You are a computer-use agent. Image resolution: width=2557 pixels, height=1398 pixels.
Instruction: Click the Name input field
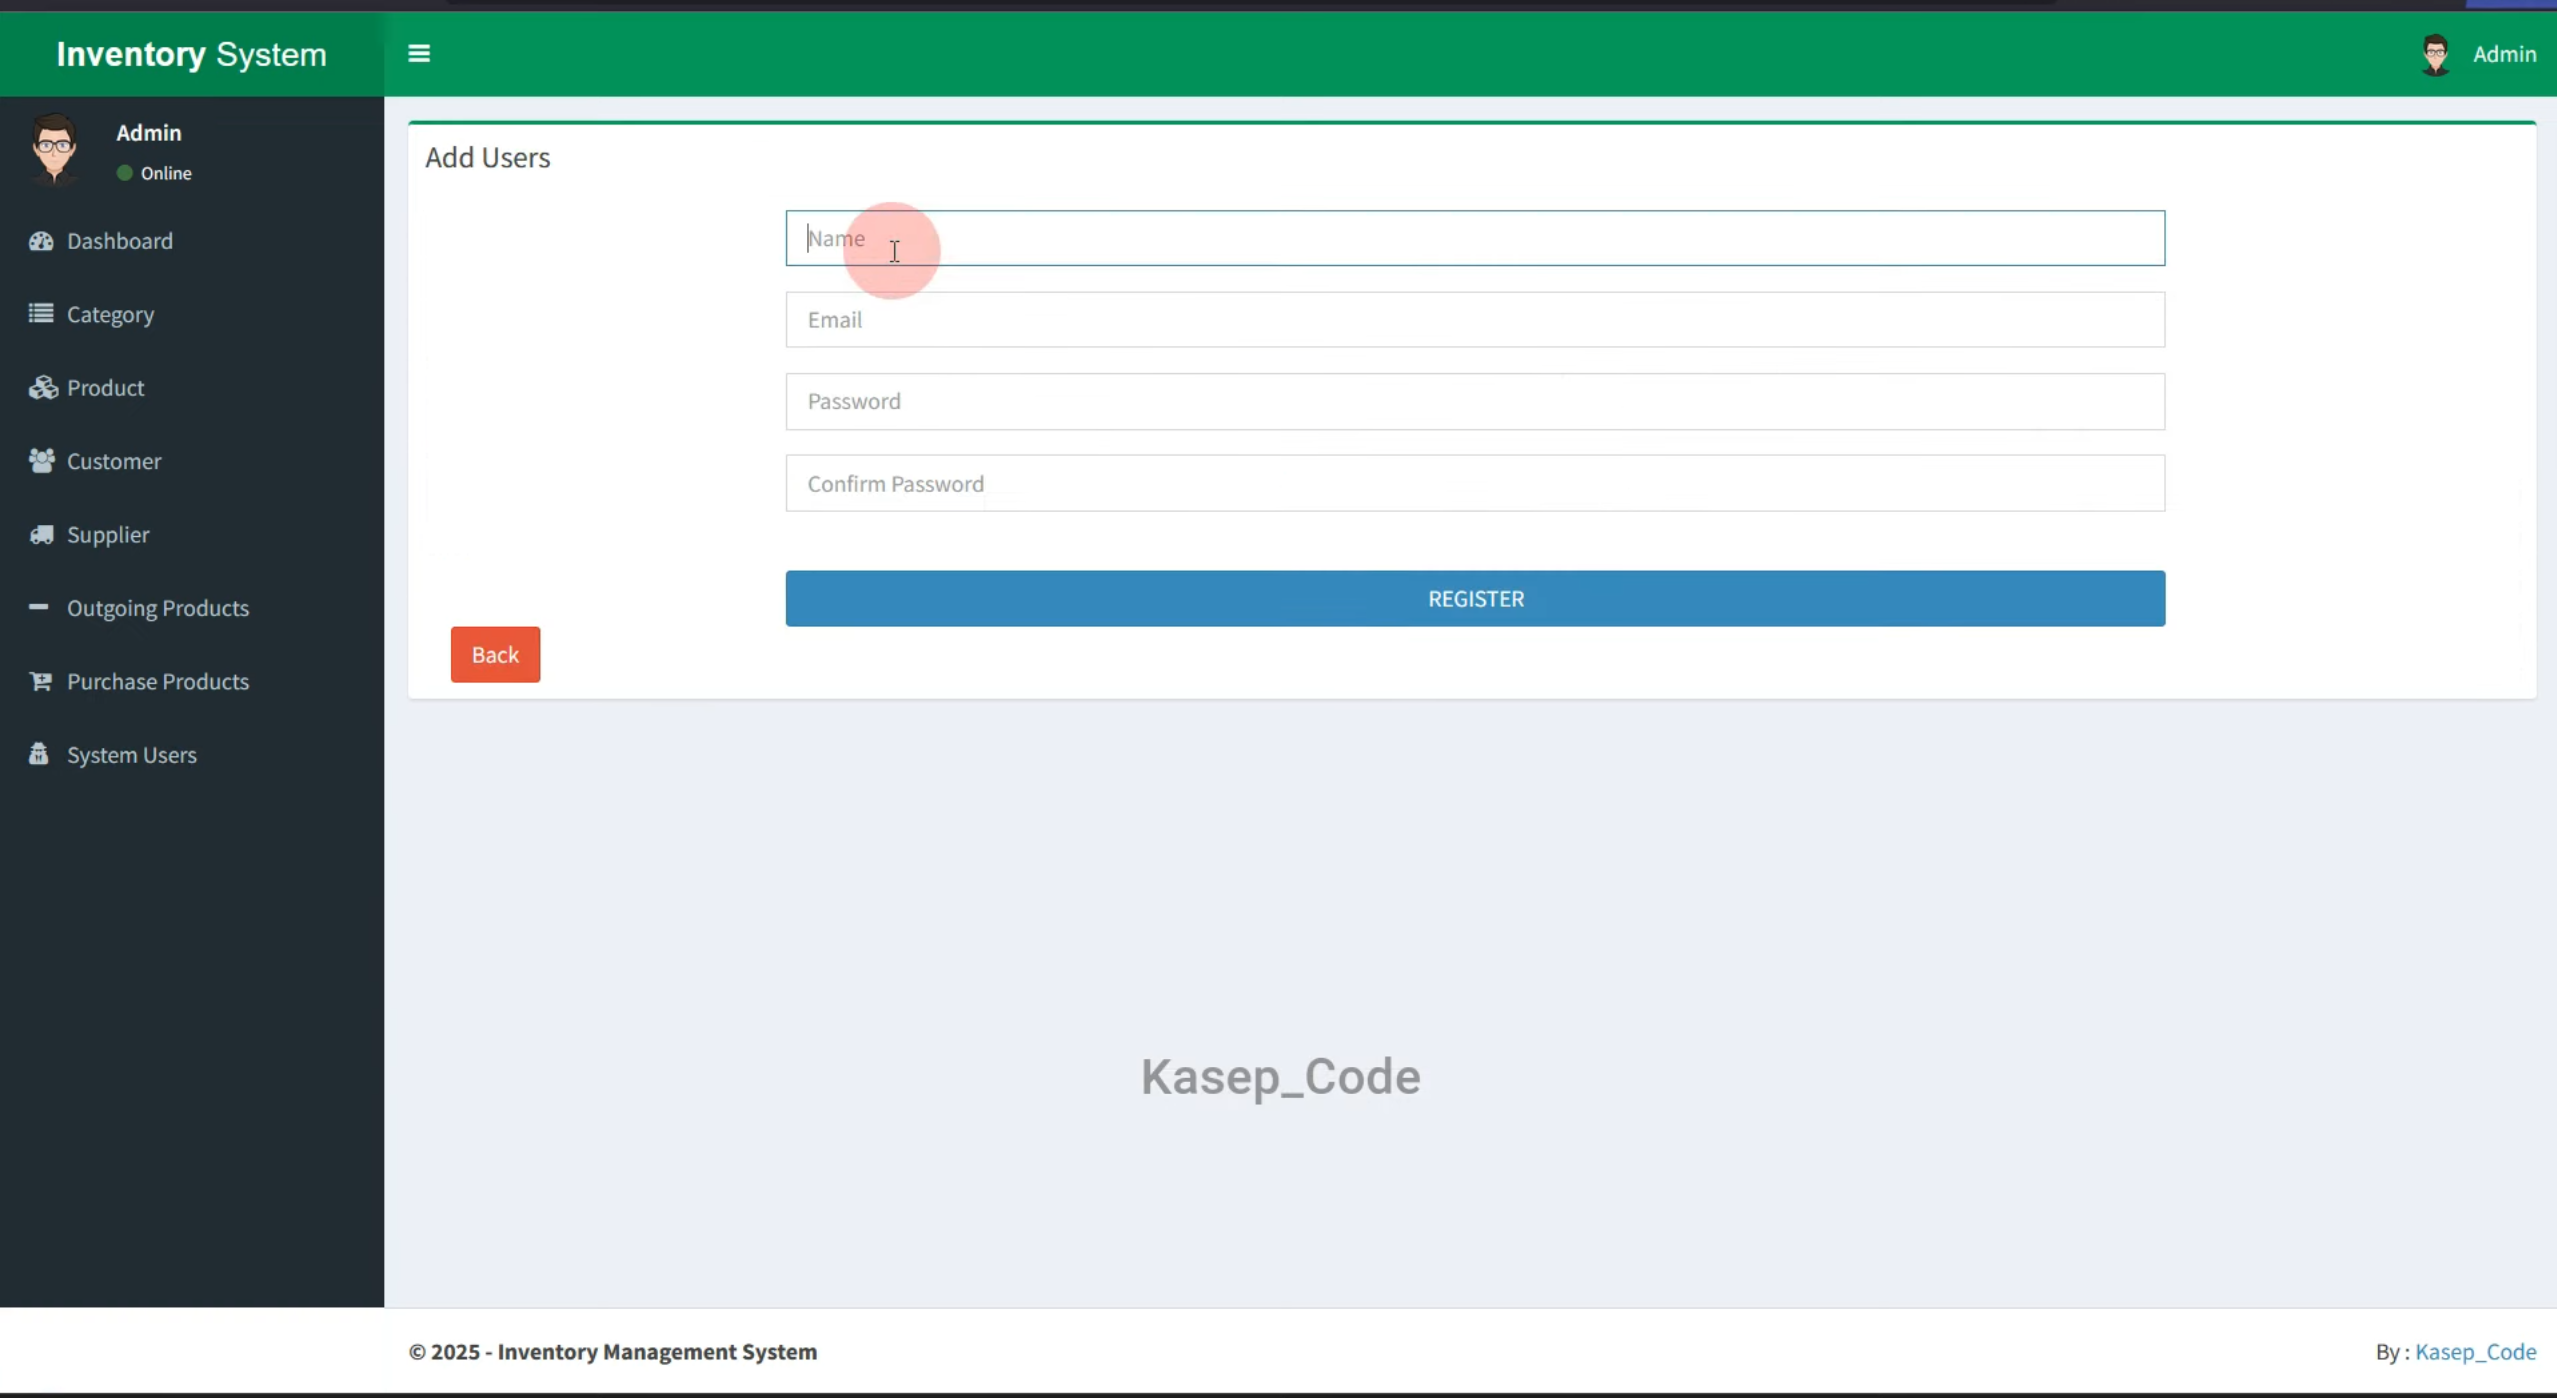click(x=1475, y=238)
